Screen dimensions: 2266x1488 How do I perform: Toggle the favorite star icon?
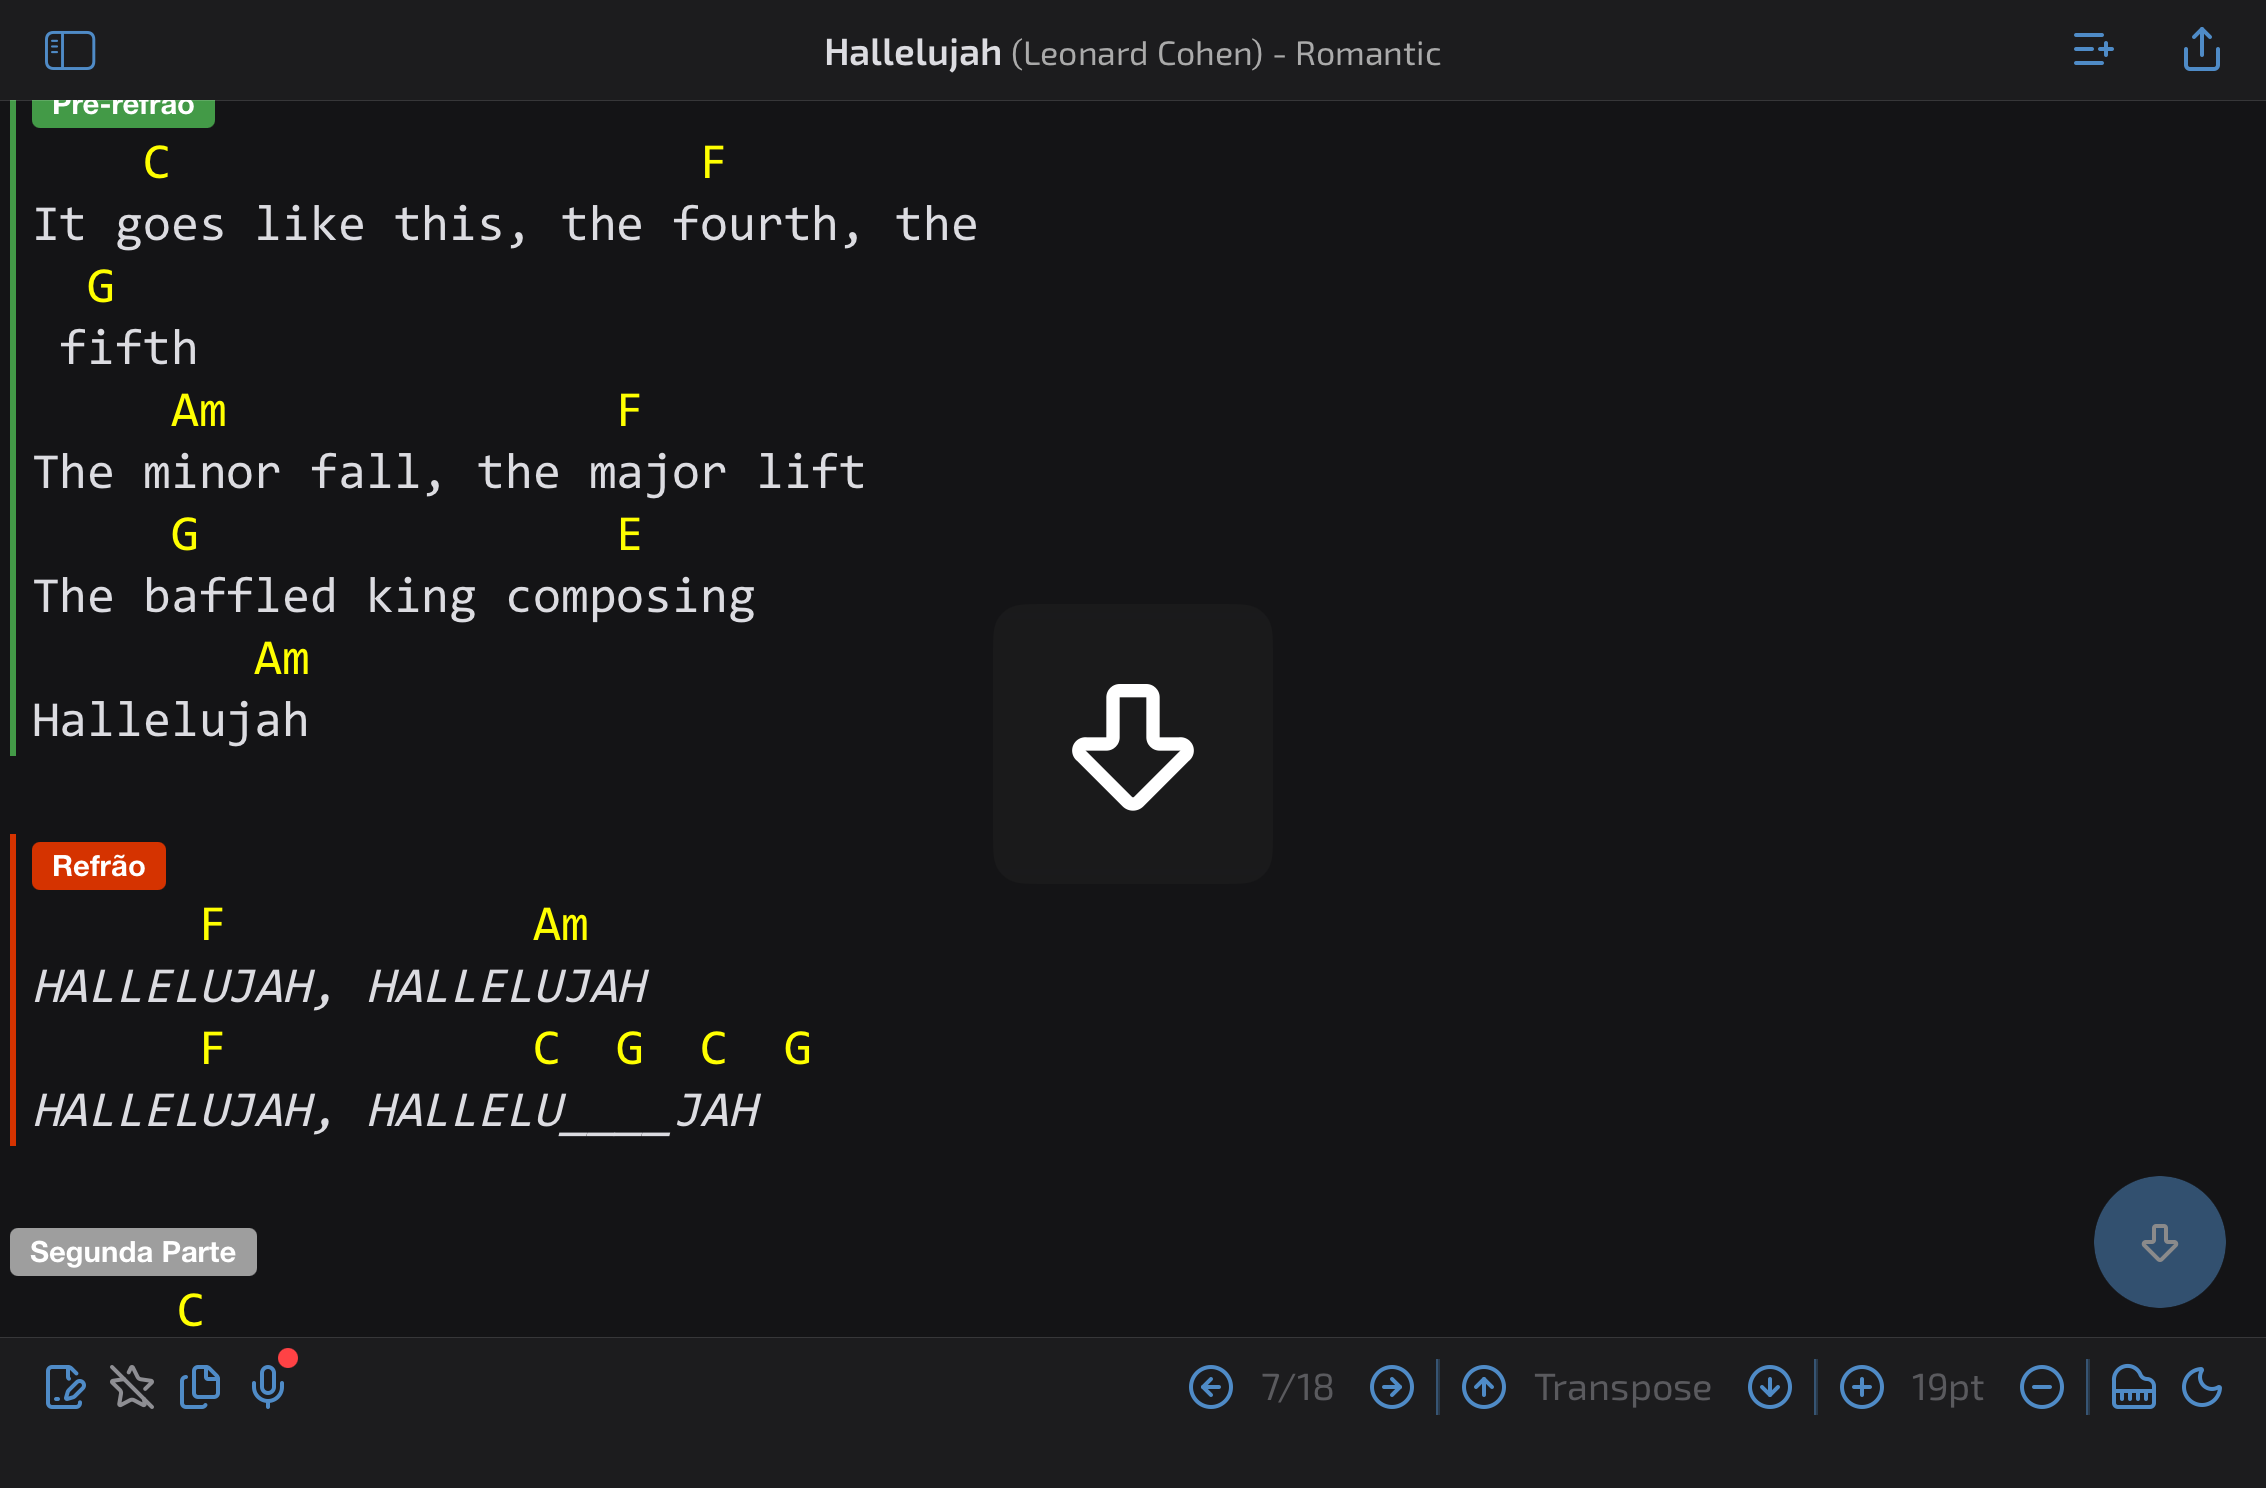132,1387
